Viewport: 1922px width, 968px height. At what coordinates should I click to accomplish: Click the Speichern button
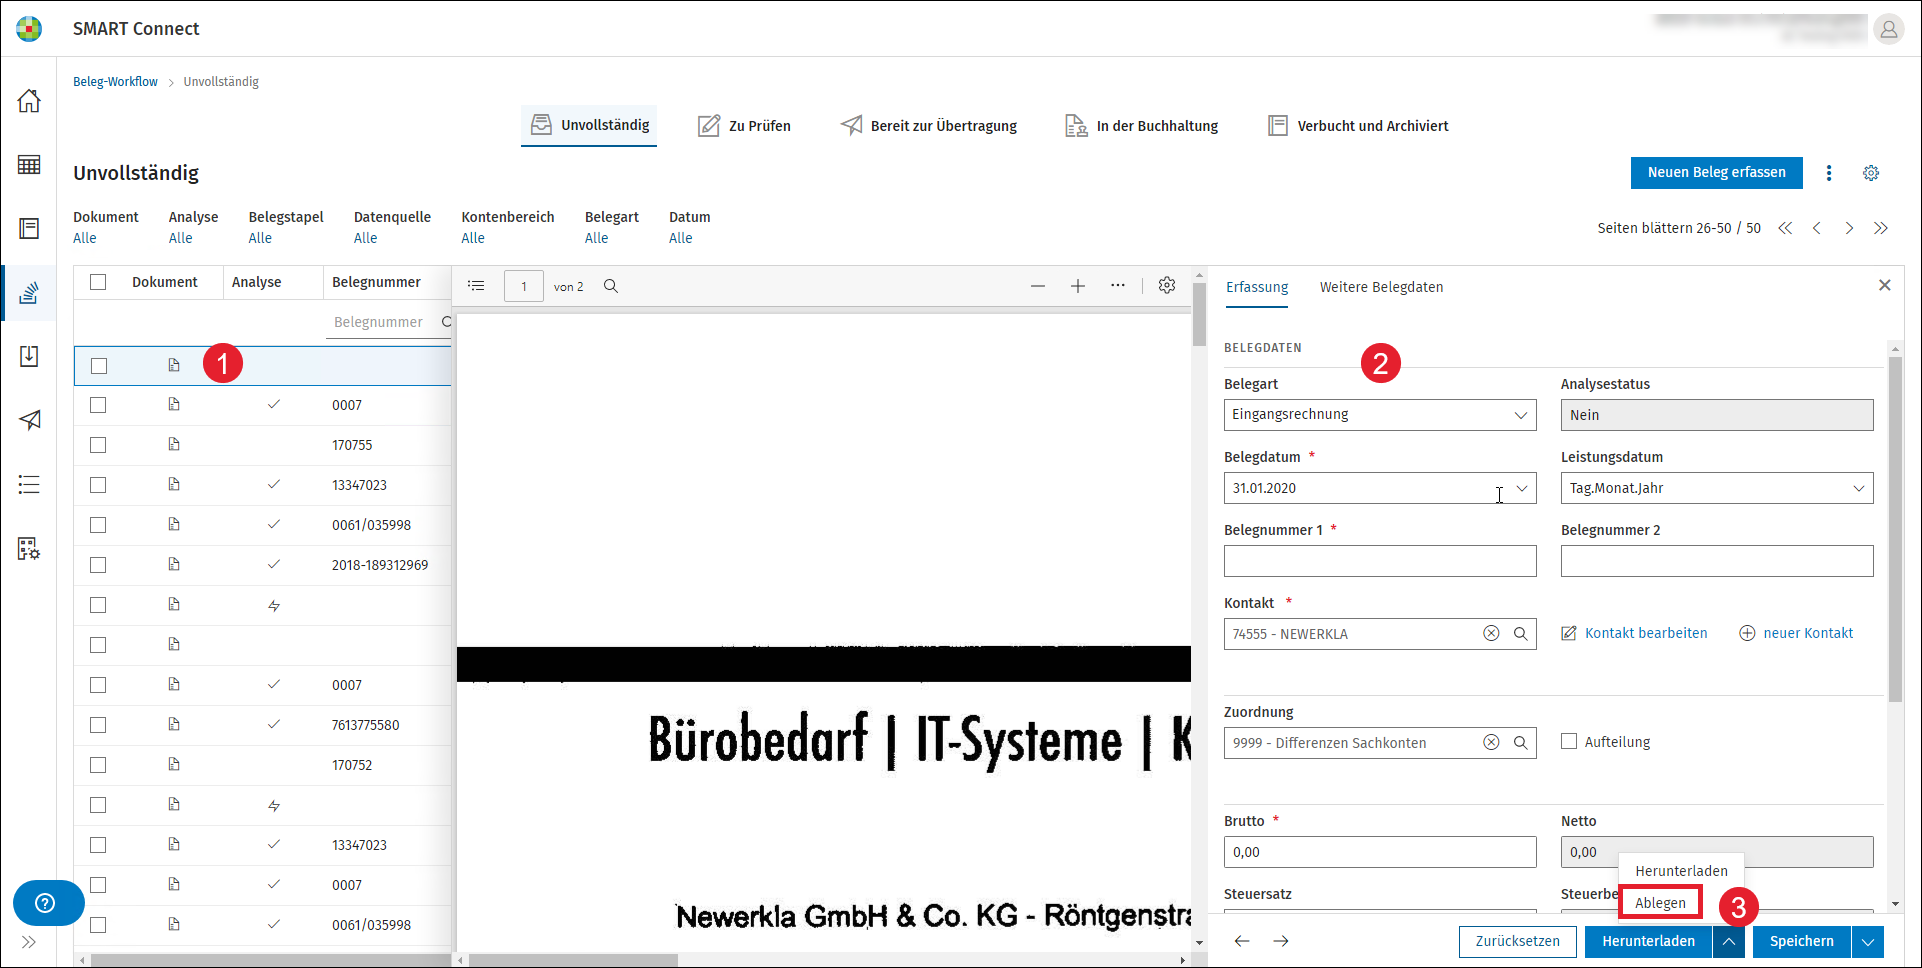1801,942
